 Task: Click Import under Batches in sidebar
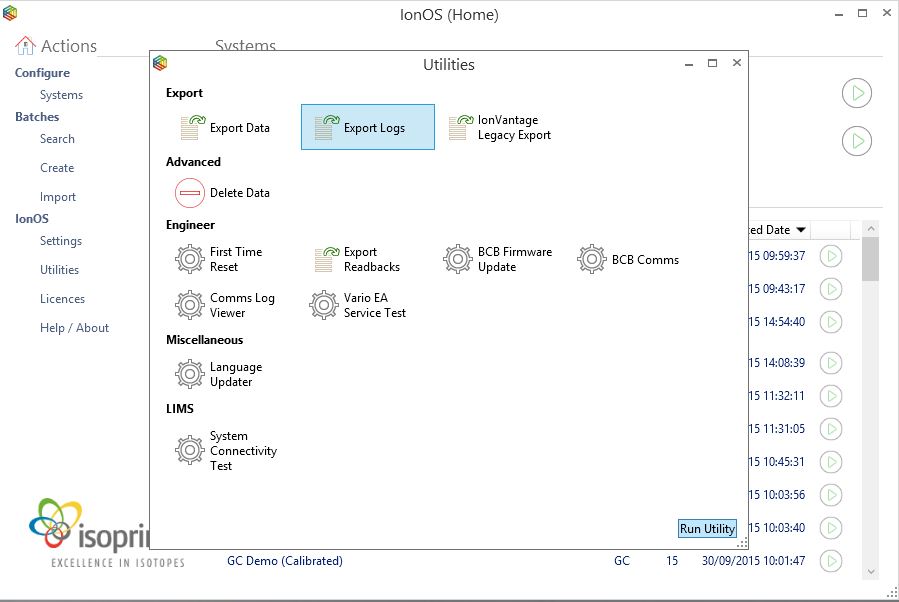tap(58, 197)
